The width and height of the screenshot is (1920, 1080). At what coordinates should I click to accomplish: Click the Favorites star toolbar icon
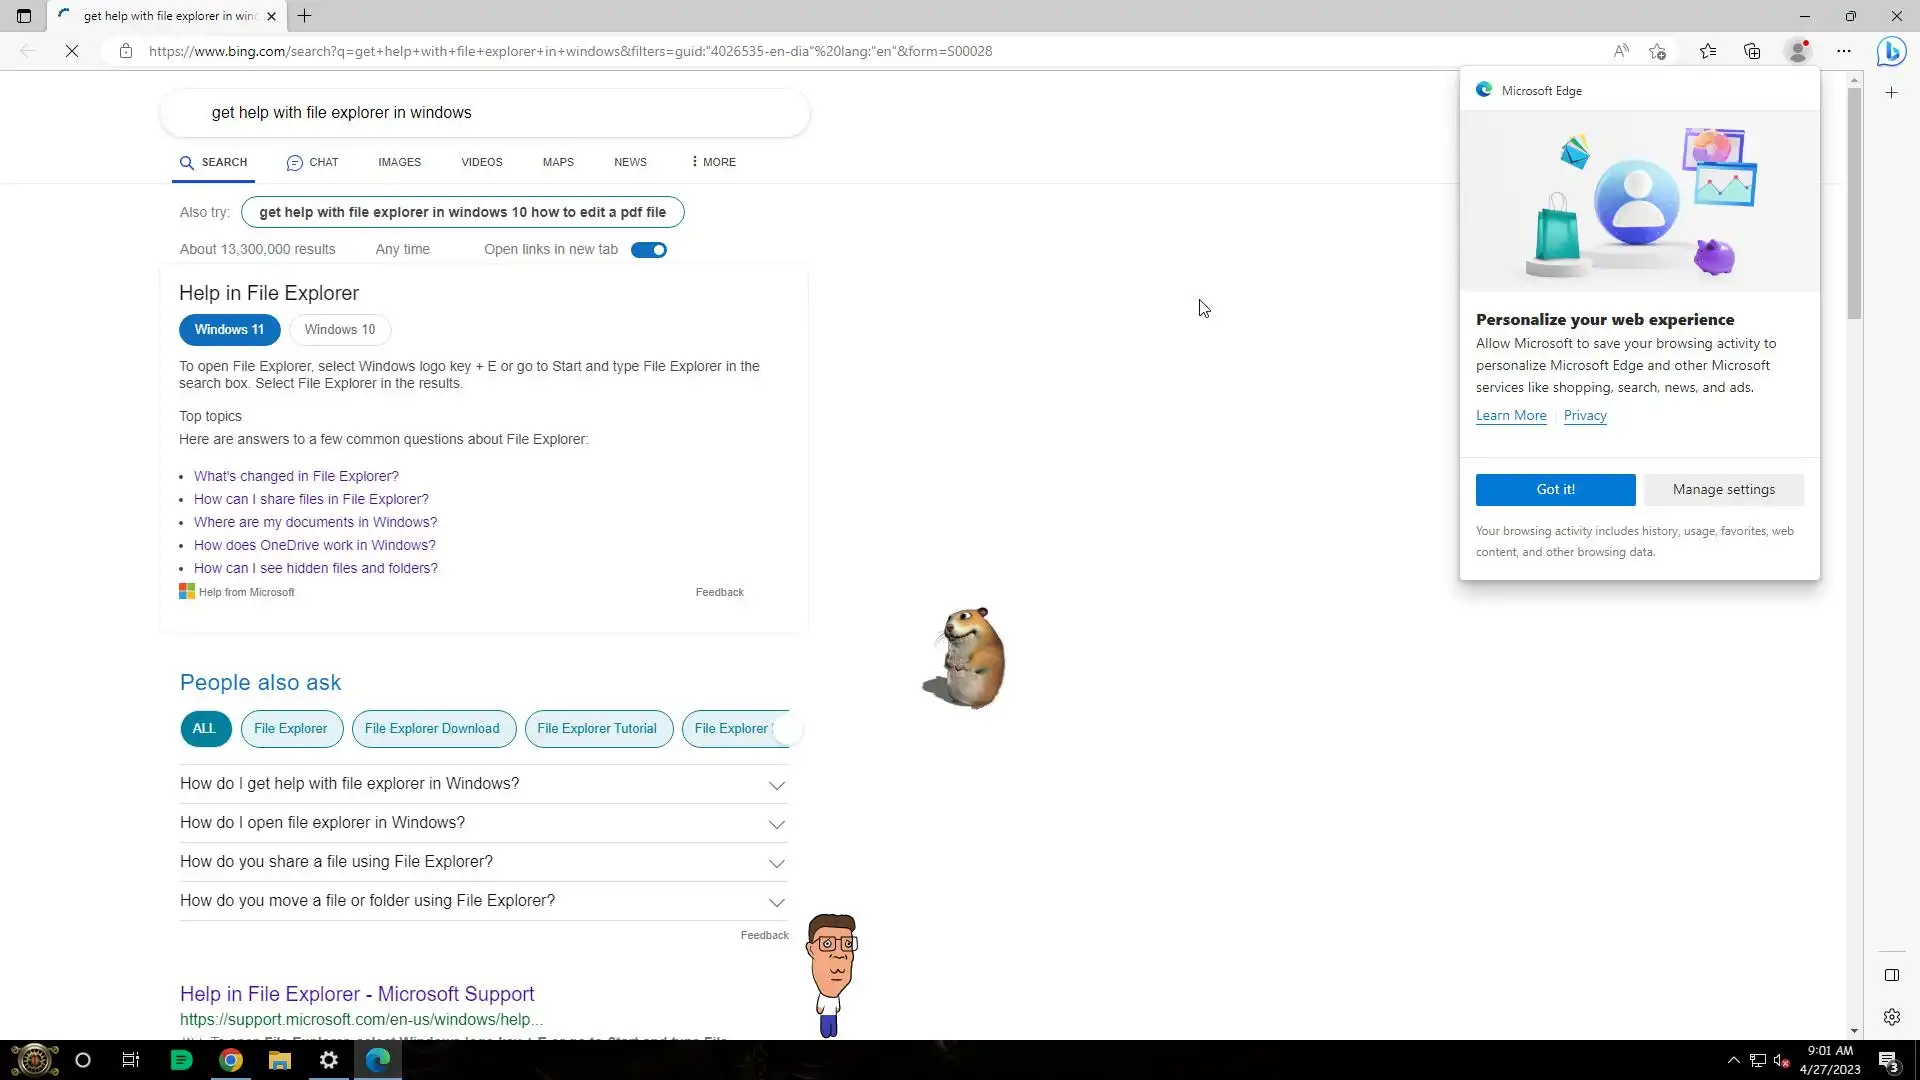tap(1707, 51)
